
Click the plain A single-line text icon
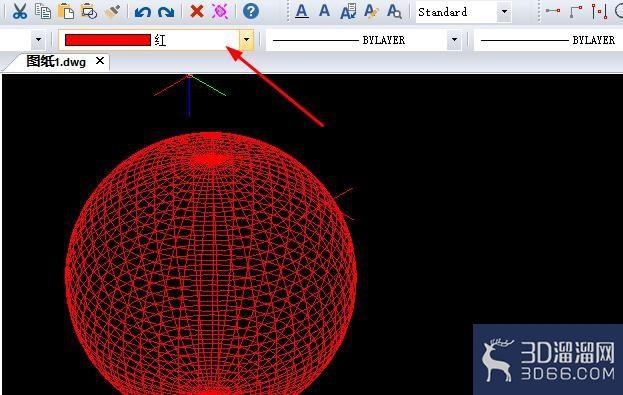coord(324,11)
